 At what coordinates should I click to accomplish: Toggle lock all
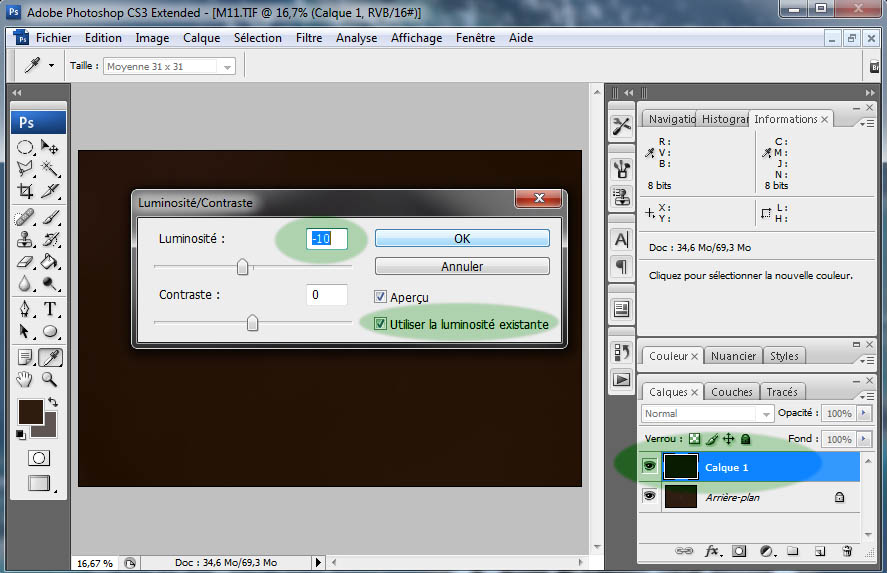[x=746, y=438]
